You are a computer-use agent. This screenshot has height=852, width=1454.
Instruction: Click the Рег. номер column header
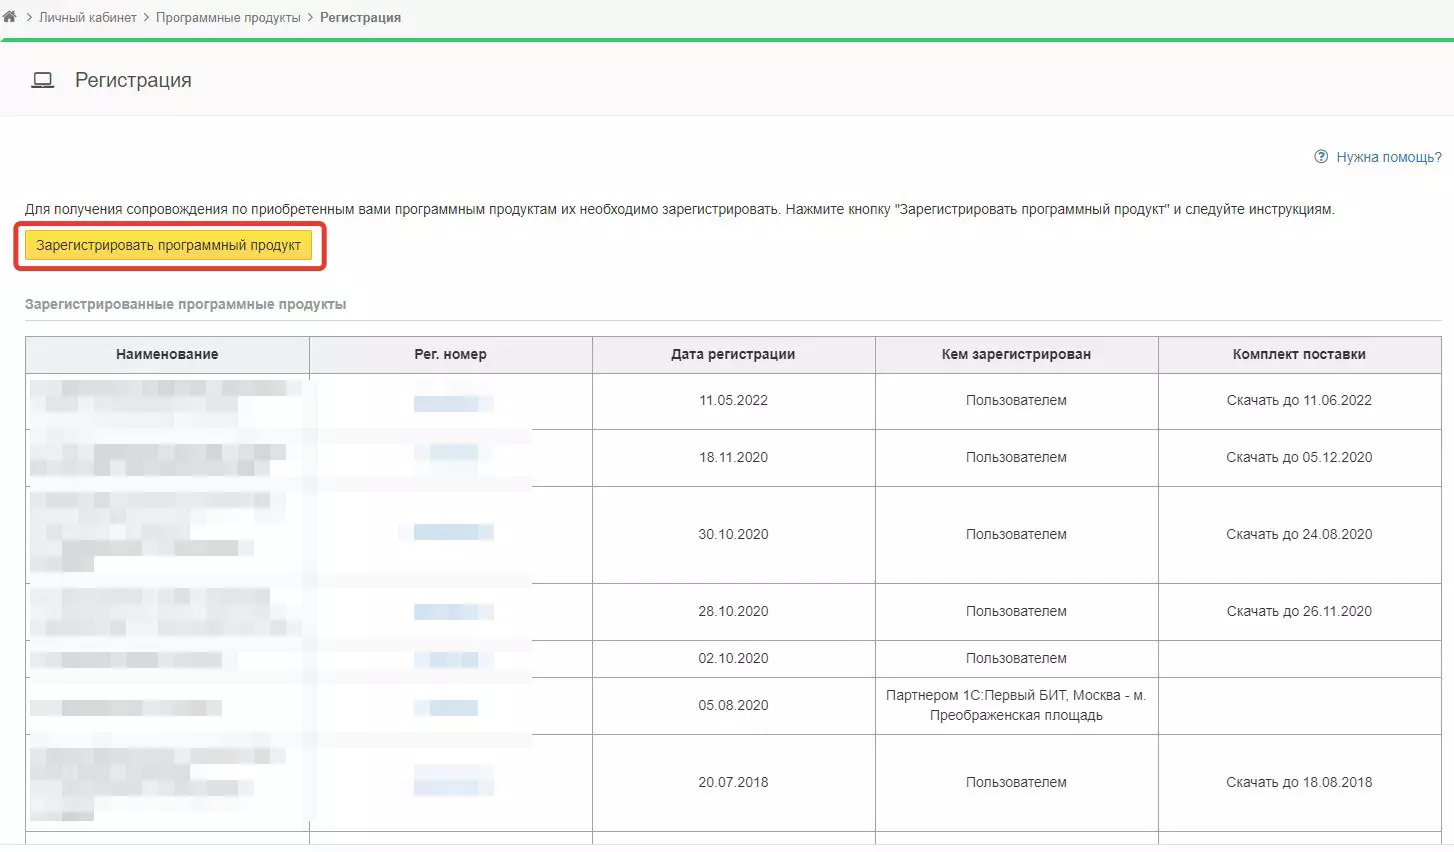450,354
